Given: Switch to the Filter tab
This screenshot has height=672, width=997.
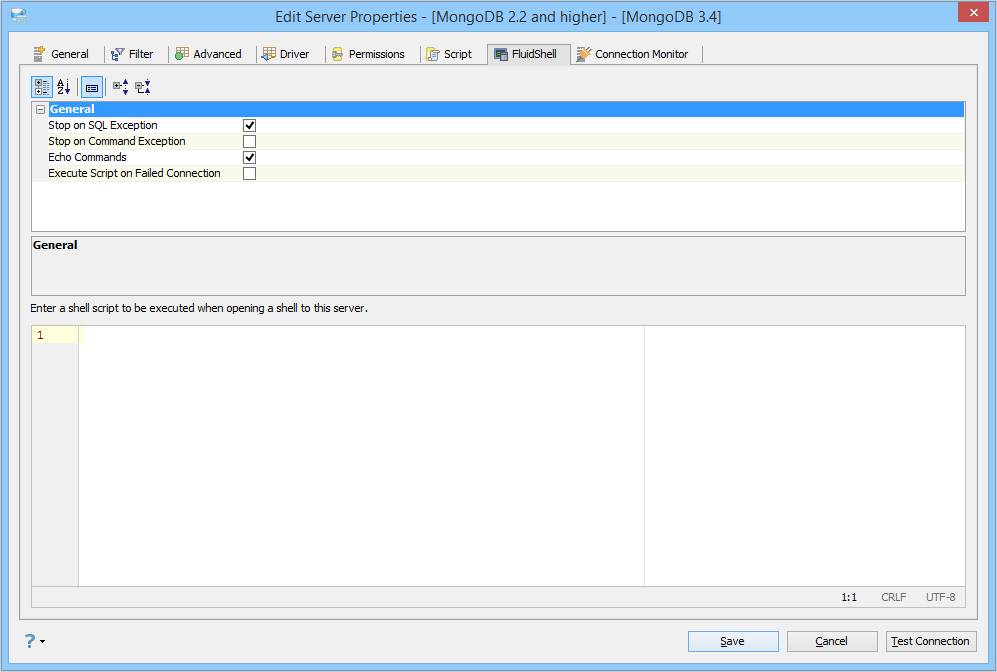Looking at the screenshot, I should click(x=132, y=54).
